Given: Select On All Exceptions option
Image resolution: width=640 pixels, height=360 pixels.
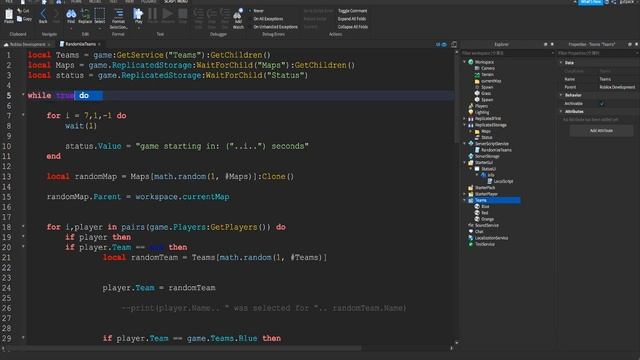Looking at the screenshot, I should 268,19.
